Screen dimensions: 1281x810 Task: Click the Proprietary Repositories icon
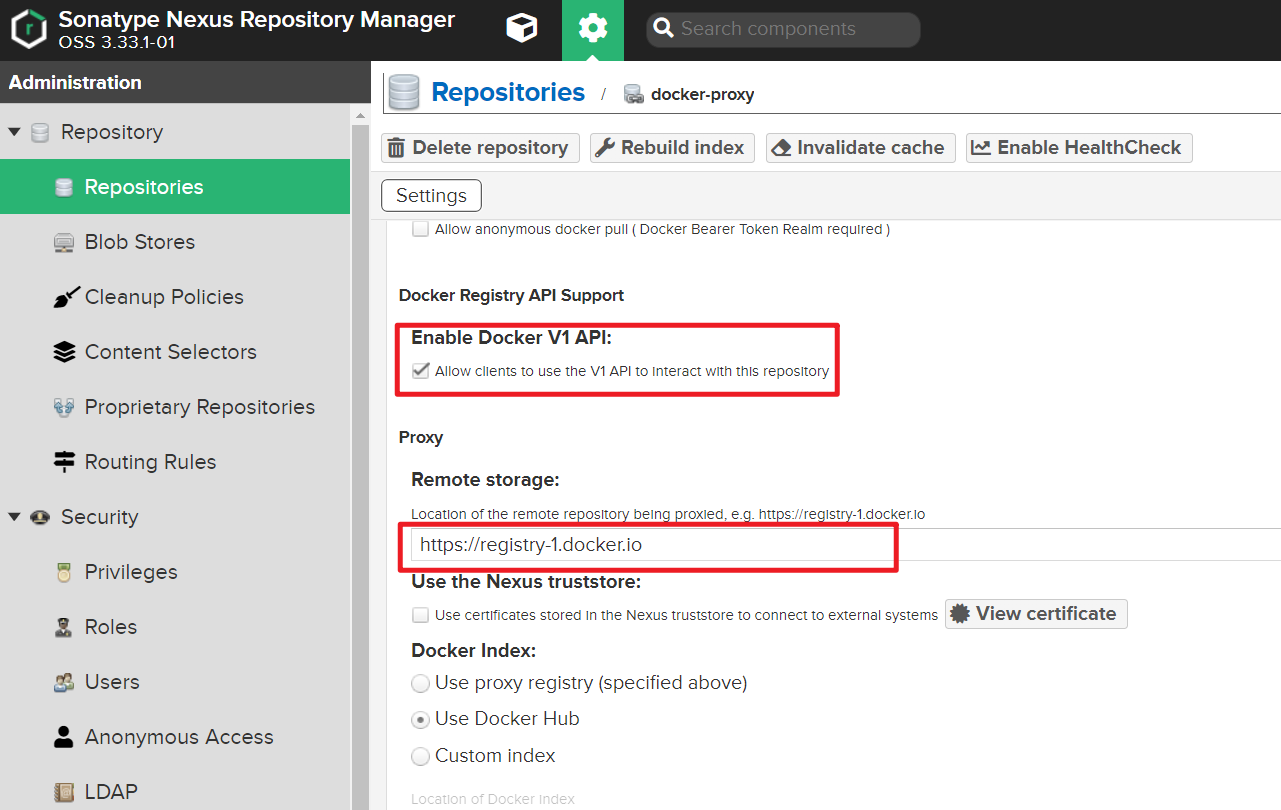(x=64, y=407)
